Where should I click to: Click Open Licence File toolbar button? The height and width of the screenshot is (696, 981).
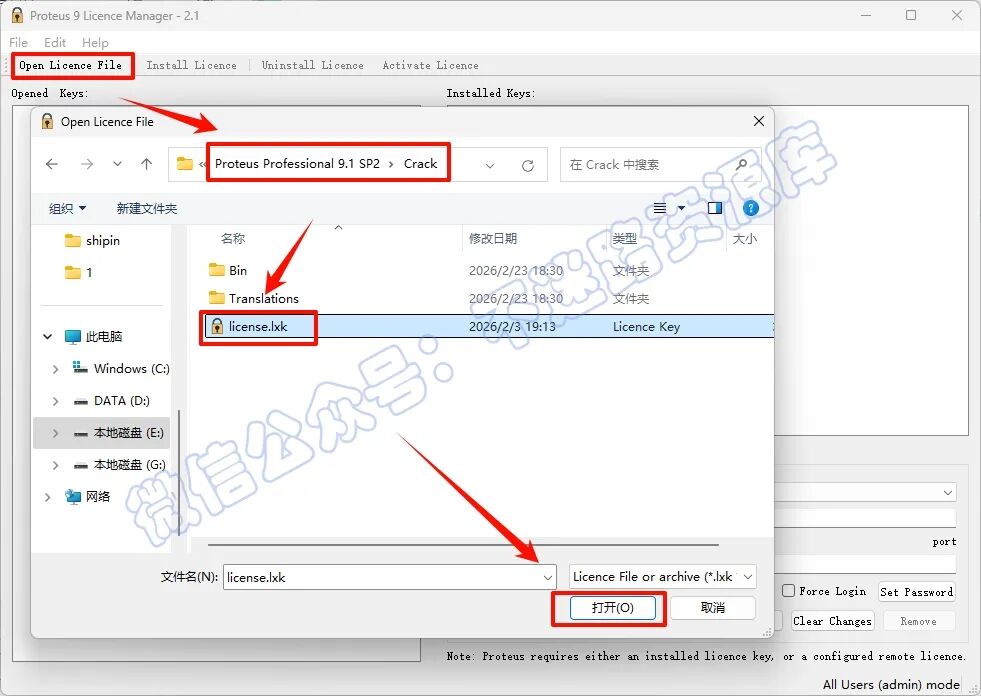[70, 65]
